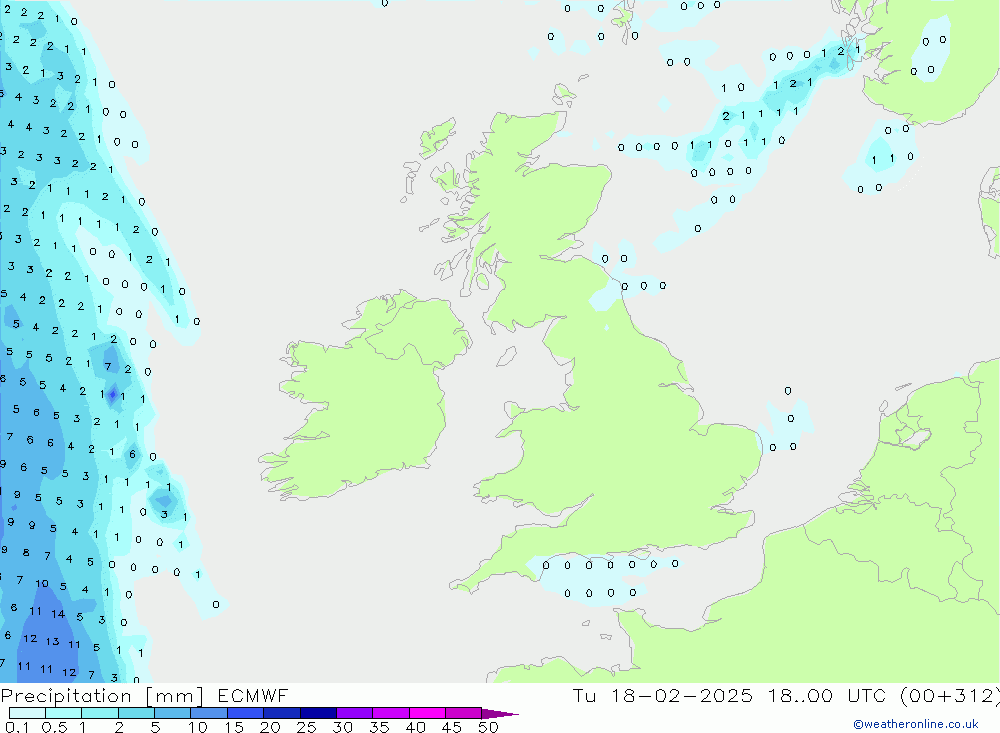Click the legend label '50'
The width and height of the screenshot is (1000, 733).
pyautogui.click(x=488, y=727)
